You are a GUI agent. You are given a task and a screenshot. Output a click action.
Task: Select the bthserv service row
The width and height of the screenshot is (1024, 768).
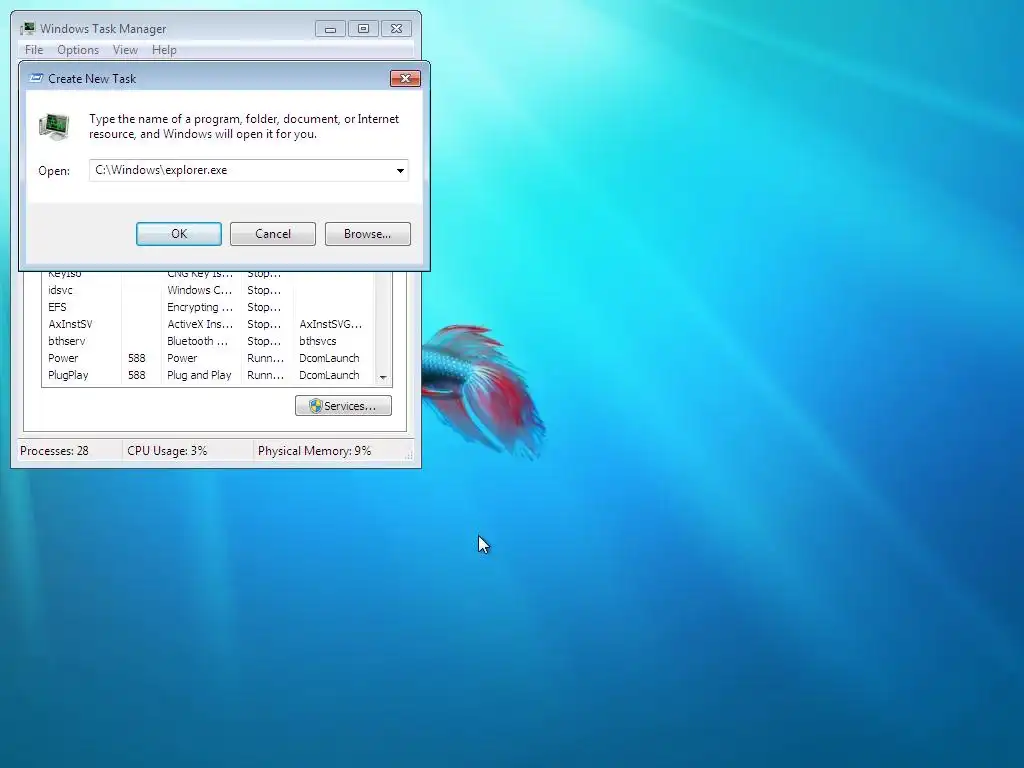pos(207,341)
